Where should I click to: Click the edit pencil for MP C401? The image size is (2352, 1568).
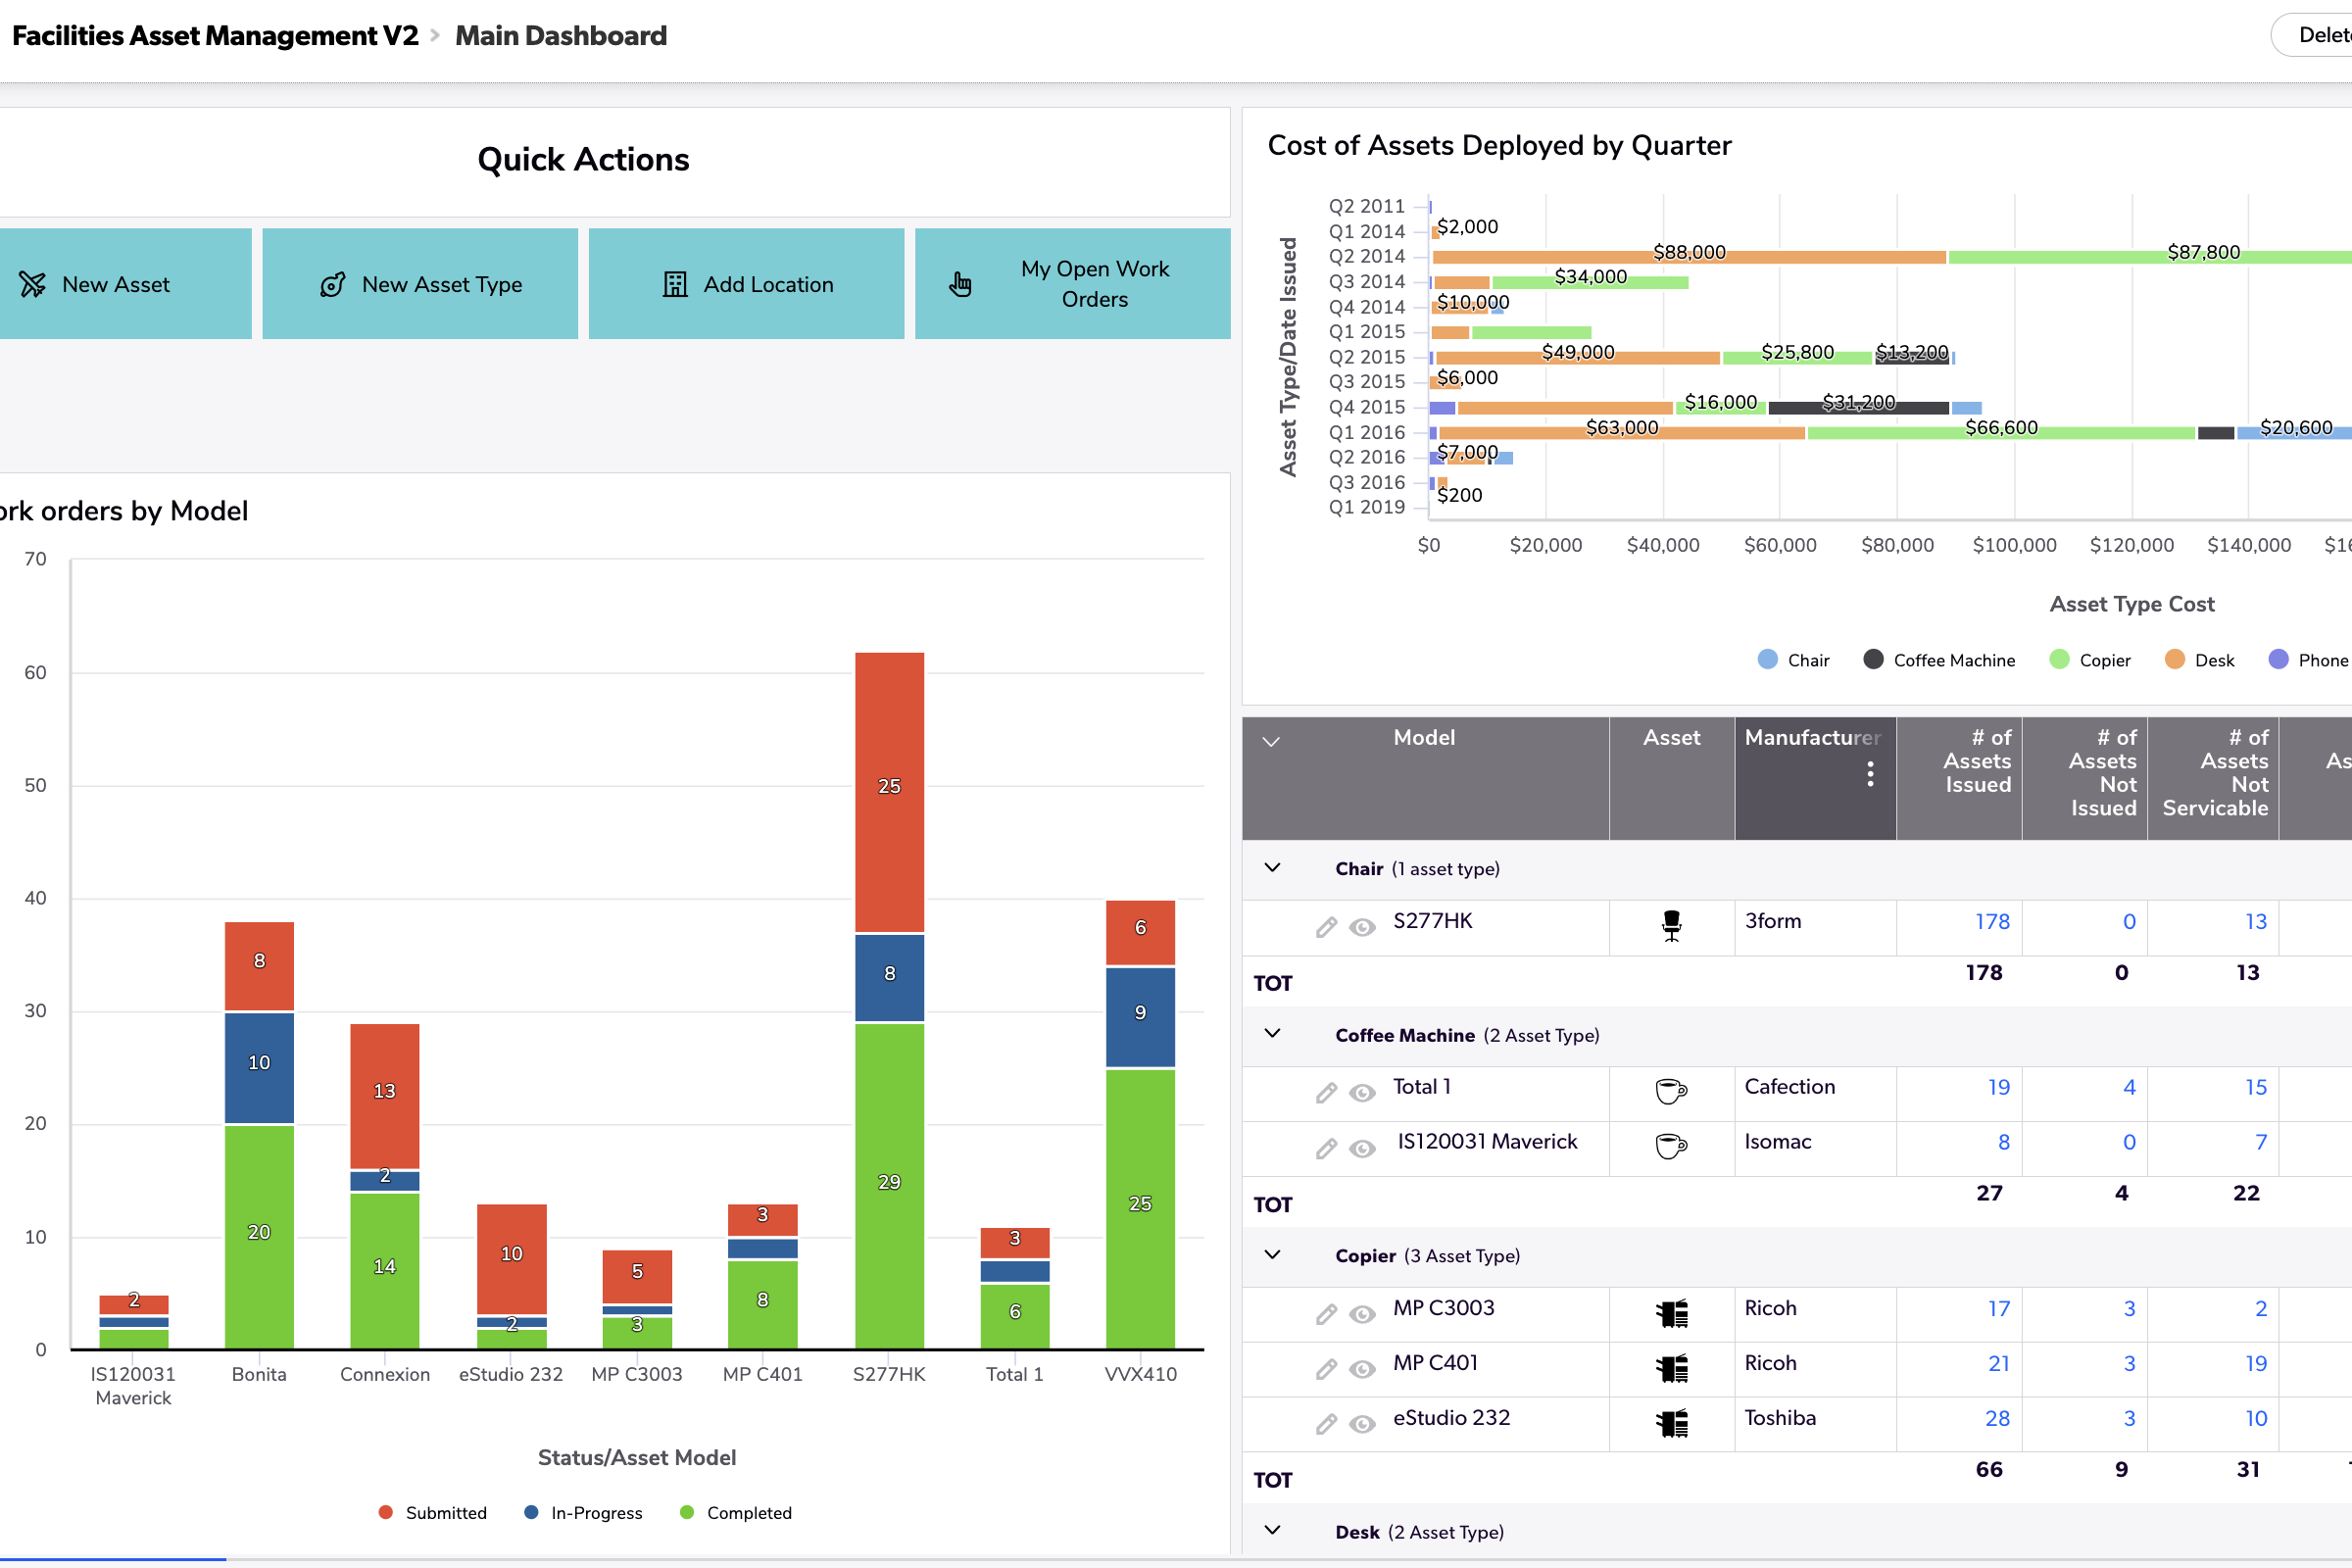[x=1325, y=1369]
